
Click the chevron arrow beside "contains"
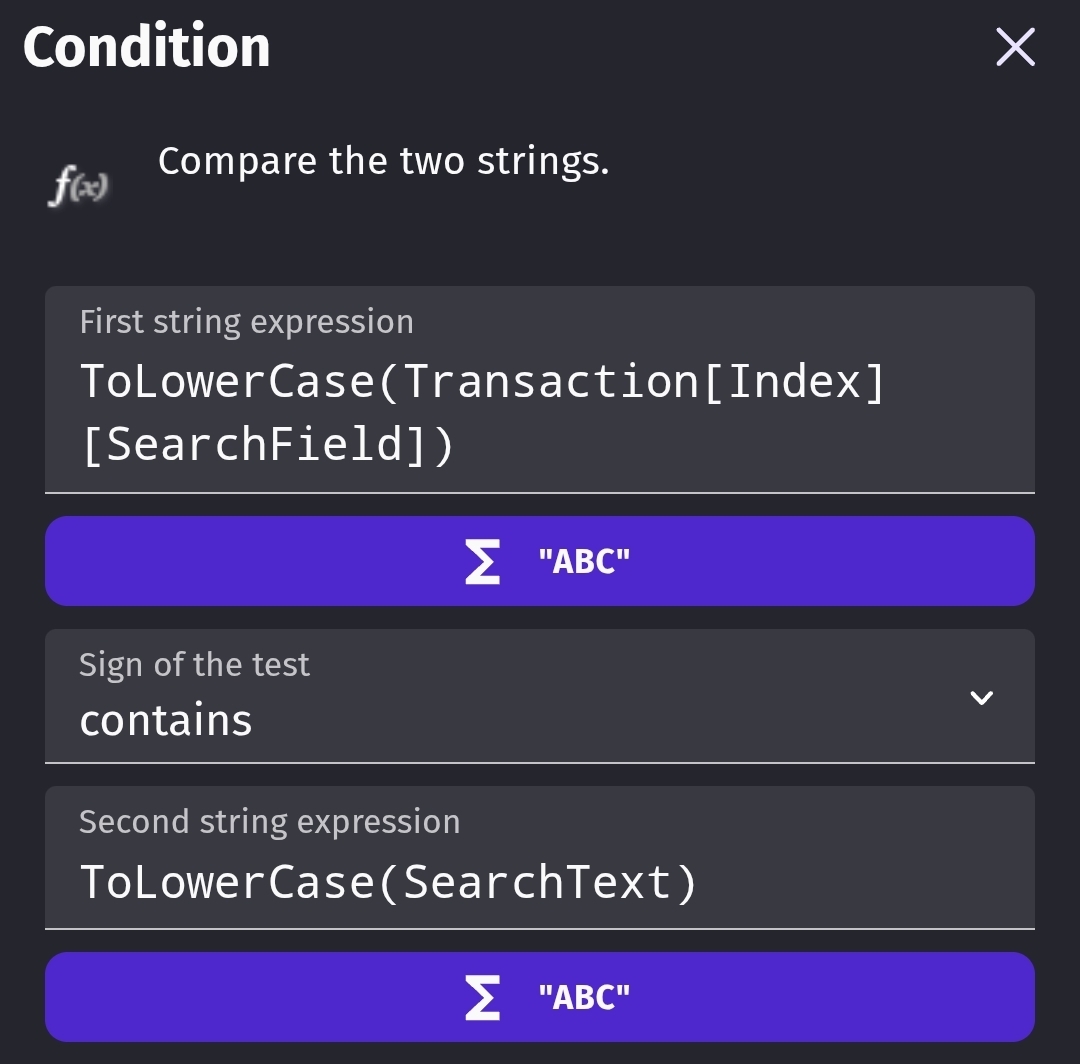coord(982,698)
